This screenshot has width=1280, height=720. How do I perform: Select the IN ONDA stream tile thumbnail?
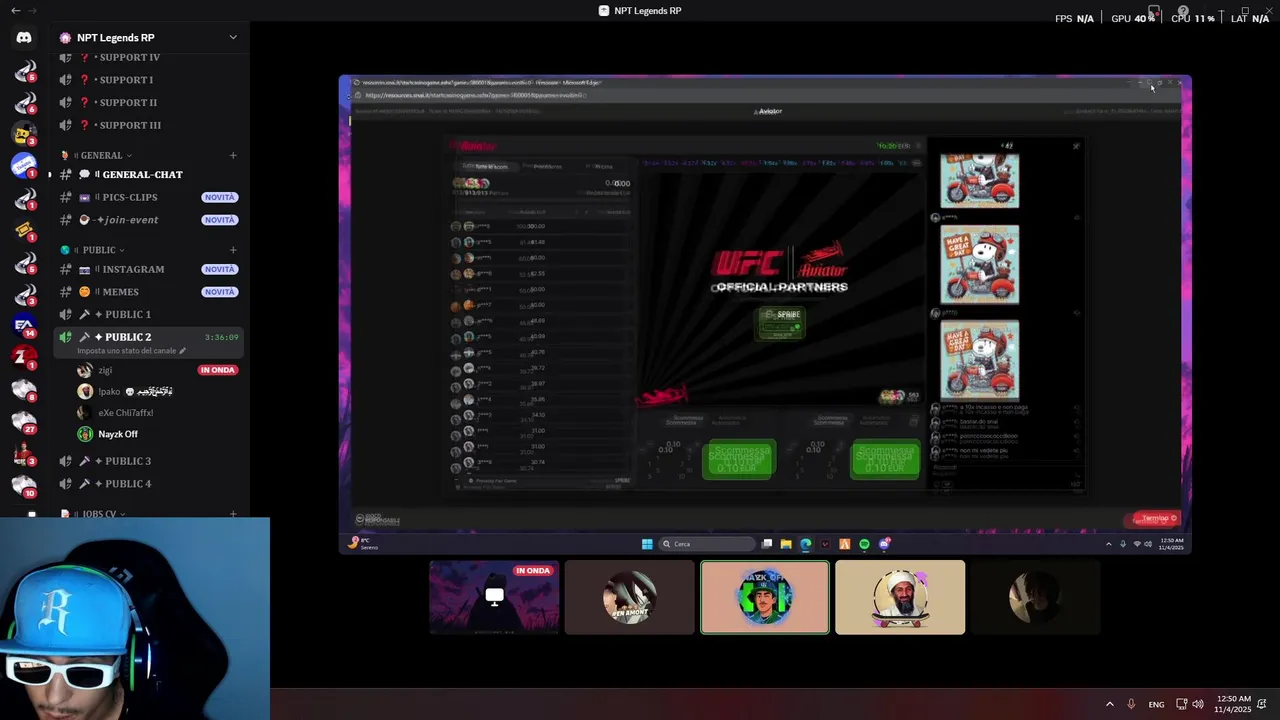pos(494,597)
